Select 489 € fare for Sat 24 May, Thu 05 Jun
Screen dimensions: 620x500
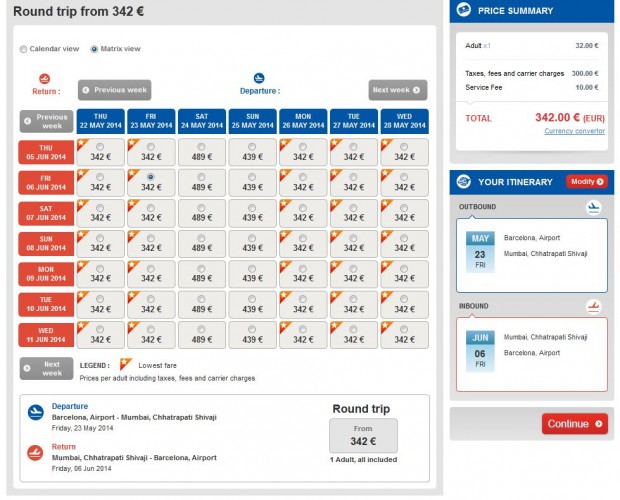(201, 148)
